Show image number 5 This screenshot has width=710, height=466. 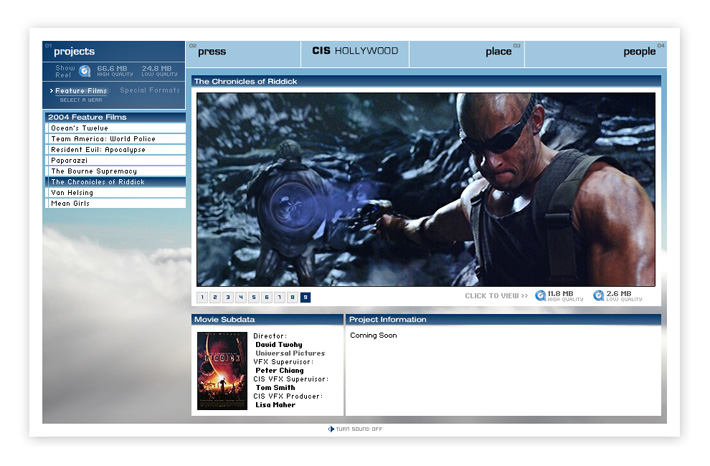(254, 297)
